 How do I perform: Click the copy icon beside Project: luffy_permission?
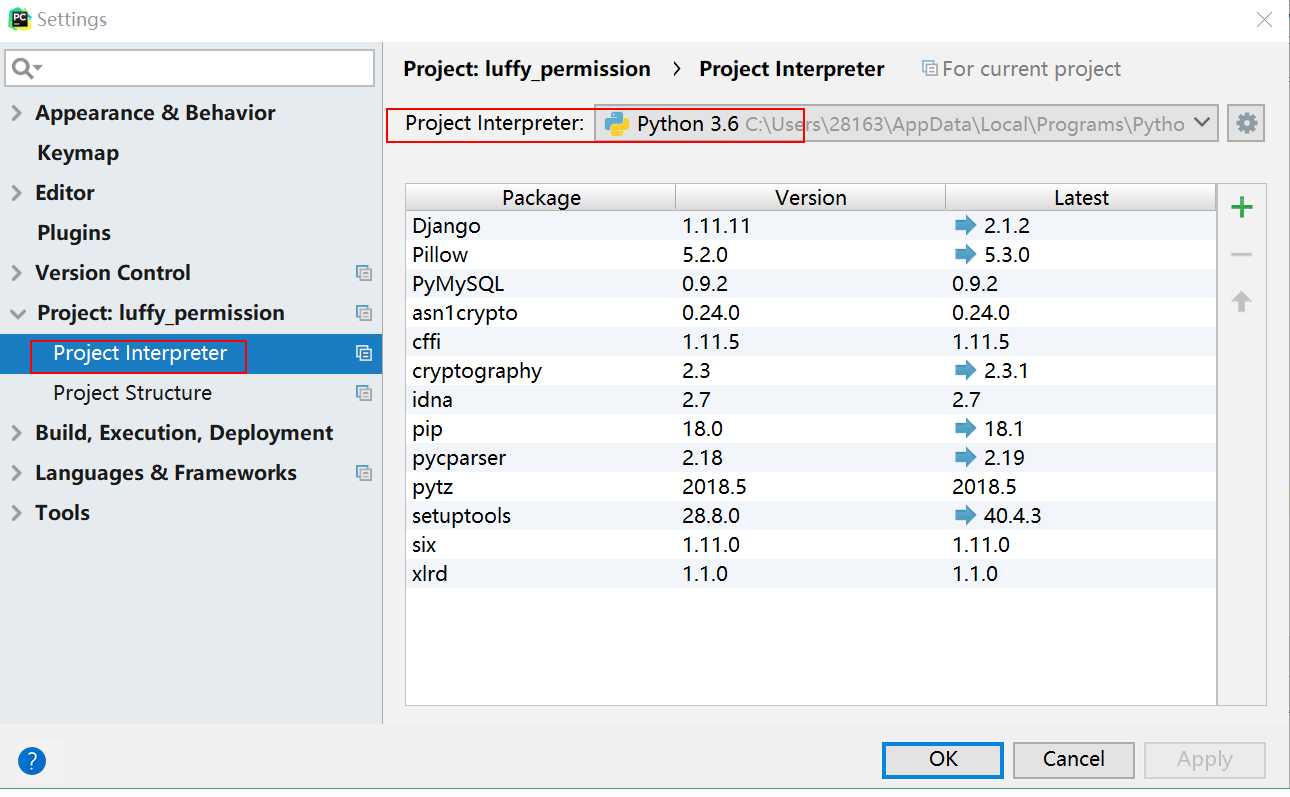[x=364, y=313]
